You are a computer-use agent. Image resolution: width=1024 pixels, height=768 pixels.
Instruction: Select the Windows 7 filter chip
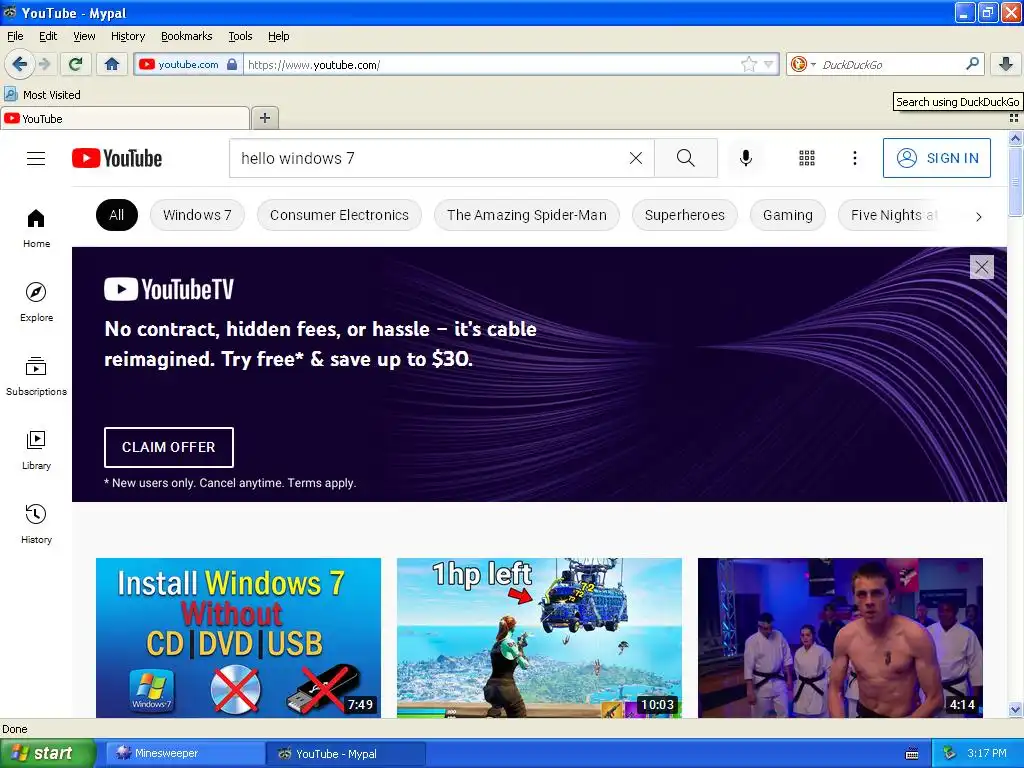[x=197, y=215]
